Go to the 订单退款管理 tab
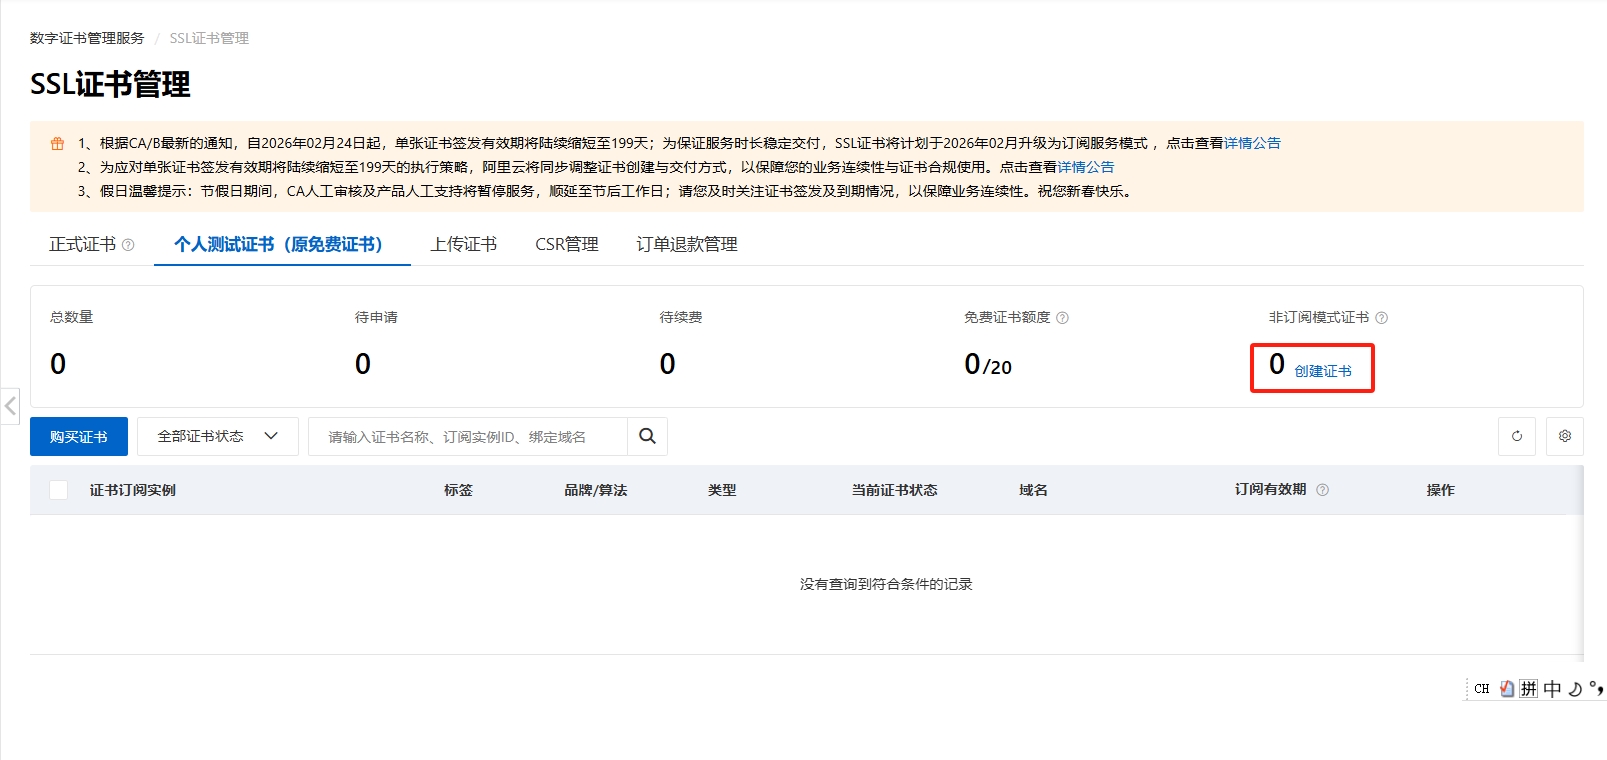 [x=686, y=244]
